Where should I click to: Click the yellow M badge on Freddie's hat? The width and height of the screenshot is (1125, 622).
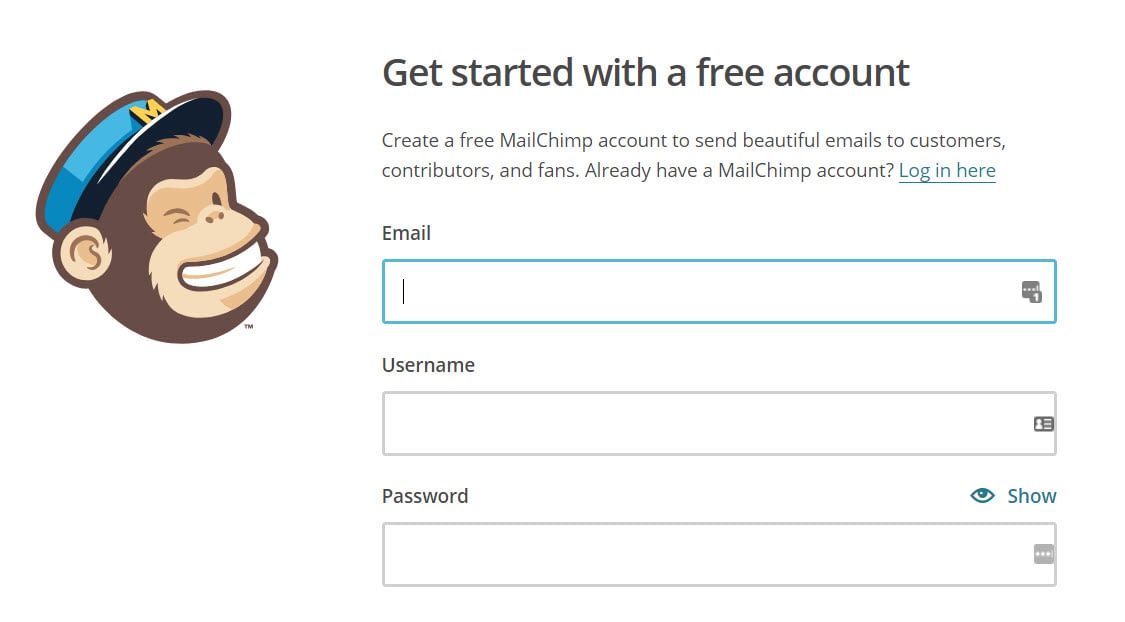148,110
